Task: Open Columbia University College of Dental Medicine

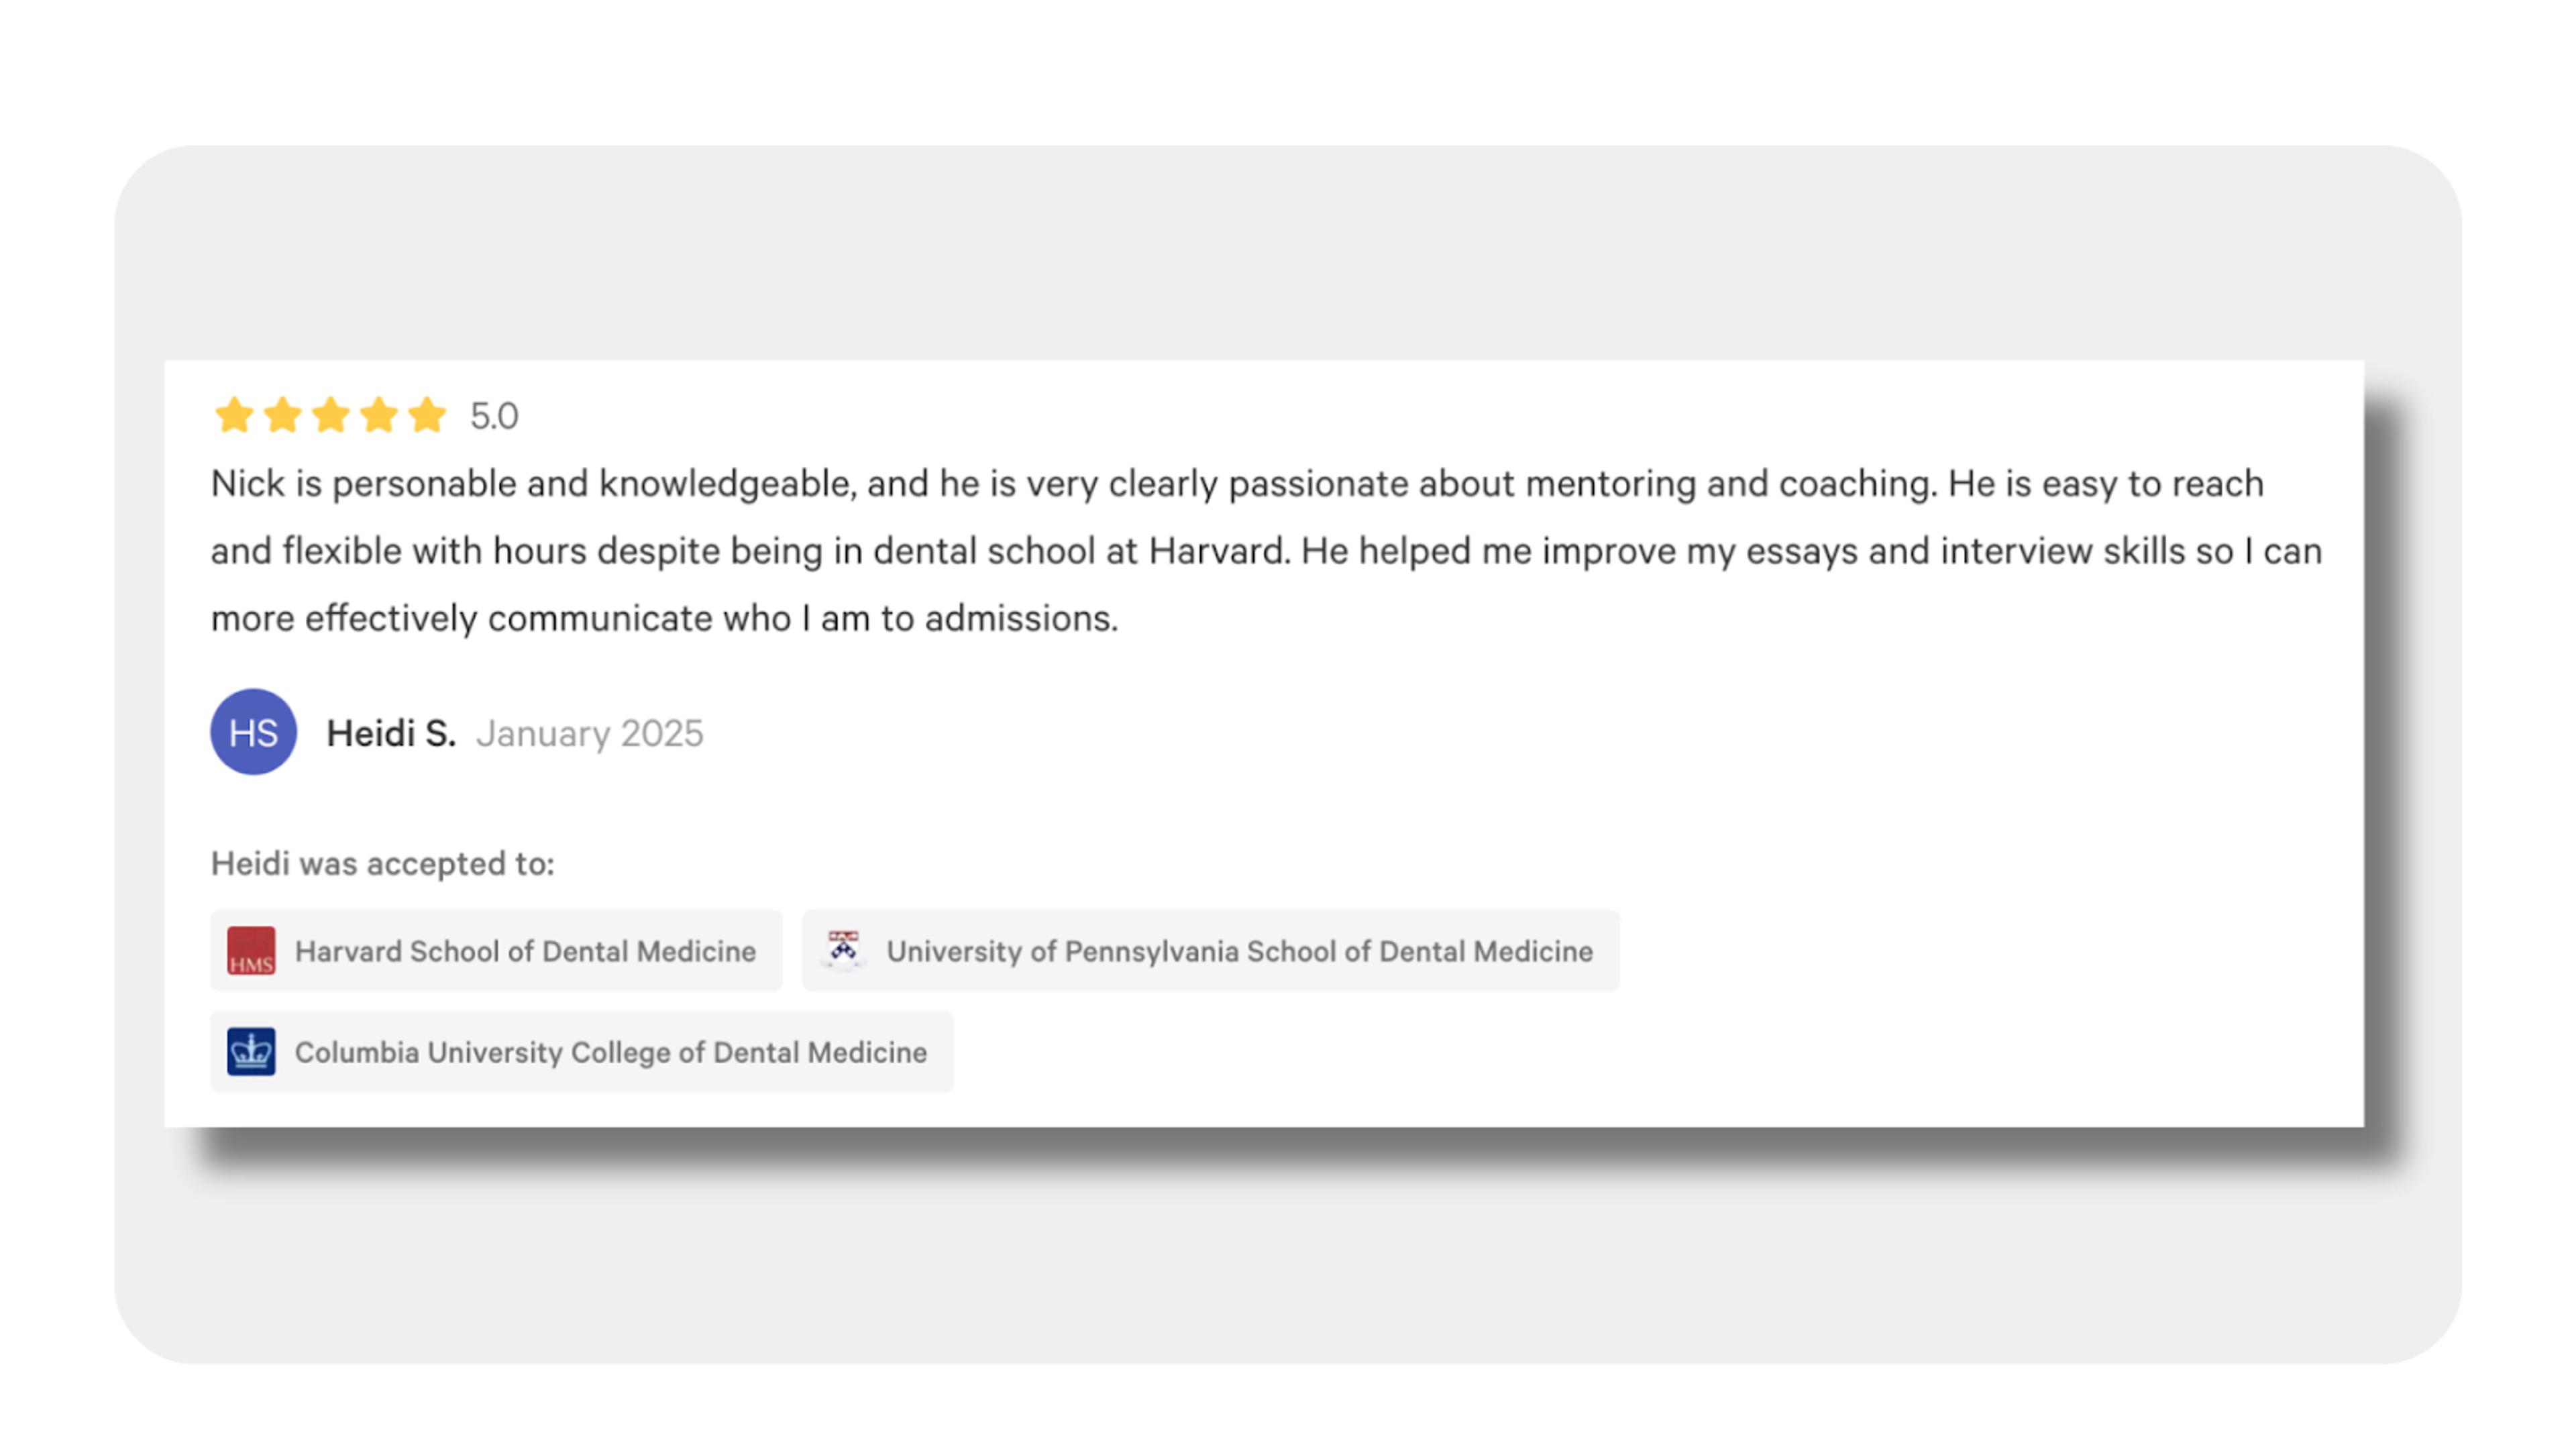Action: 610,1052
